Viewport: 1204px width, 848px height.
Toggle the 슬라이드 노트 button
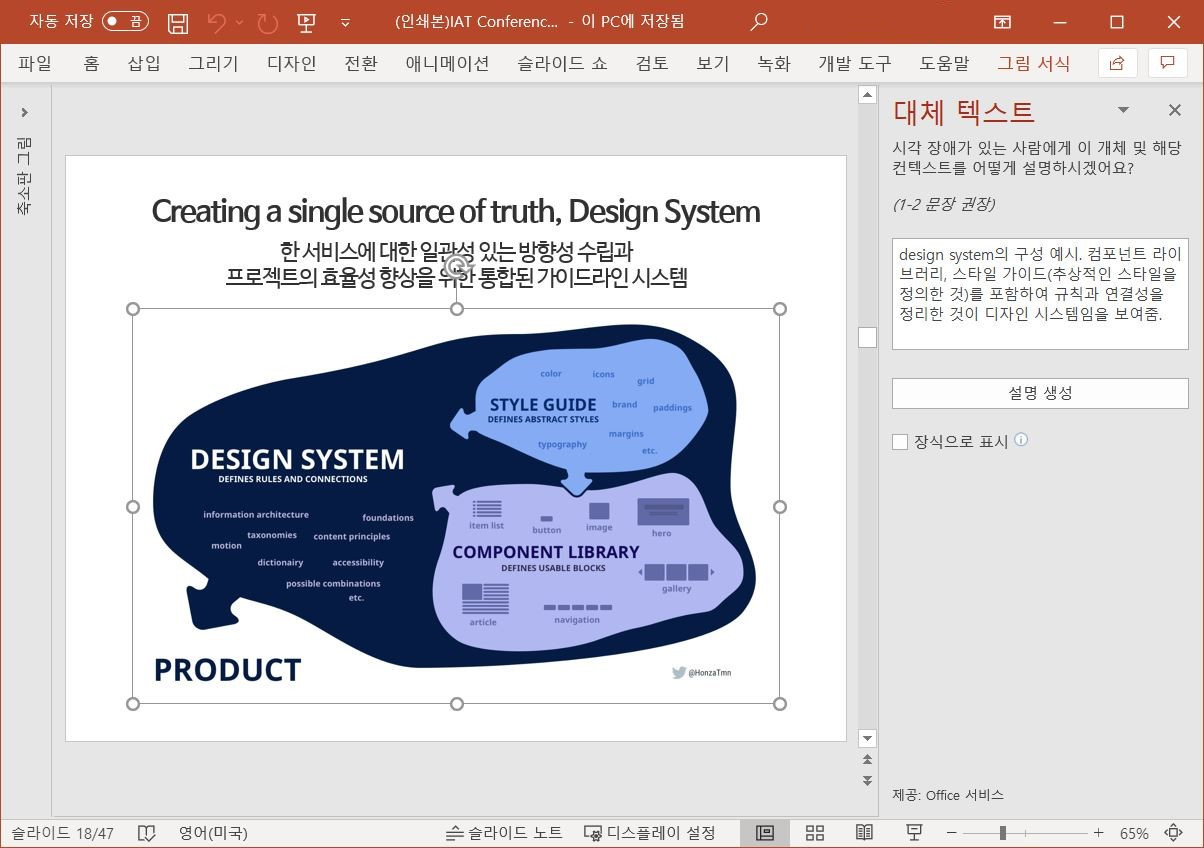point(504,833)
